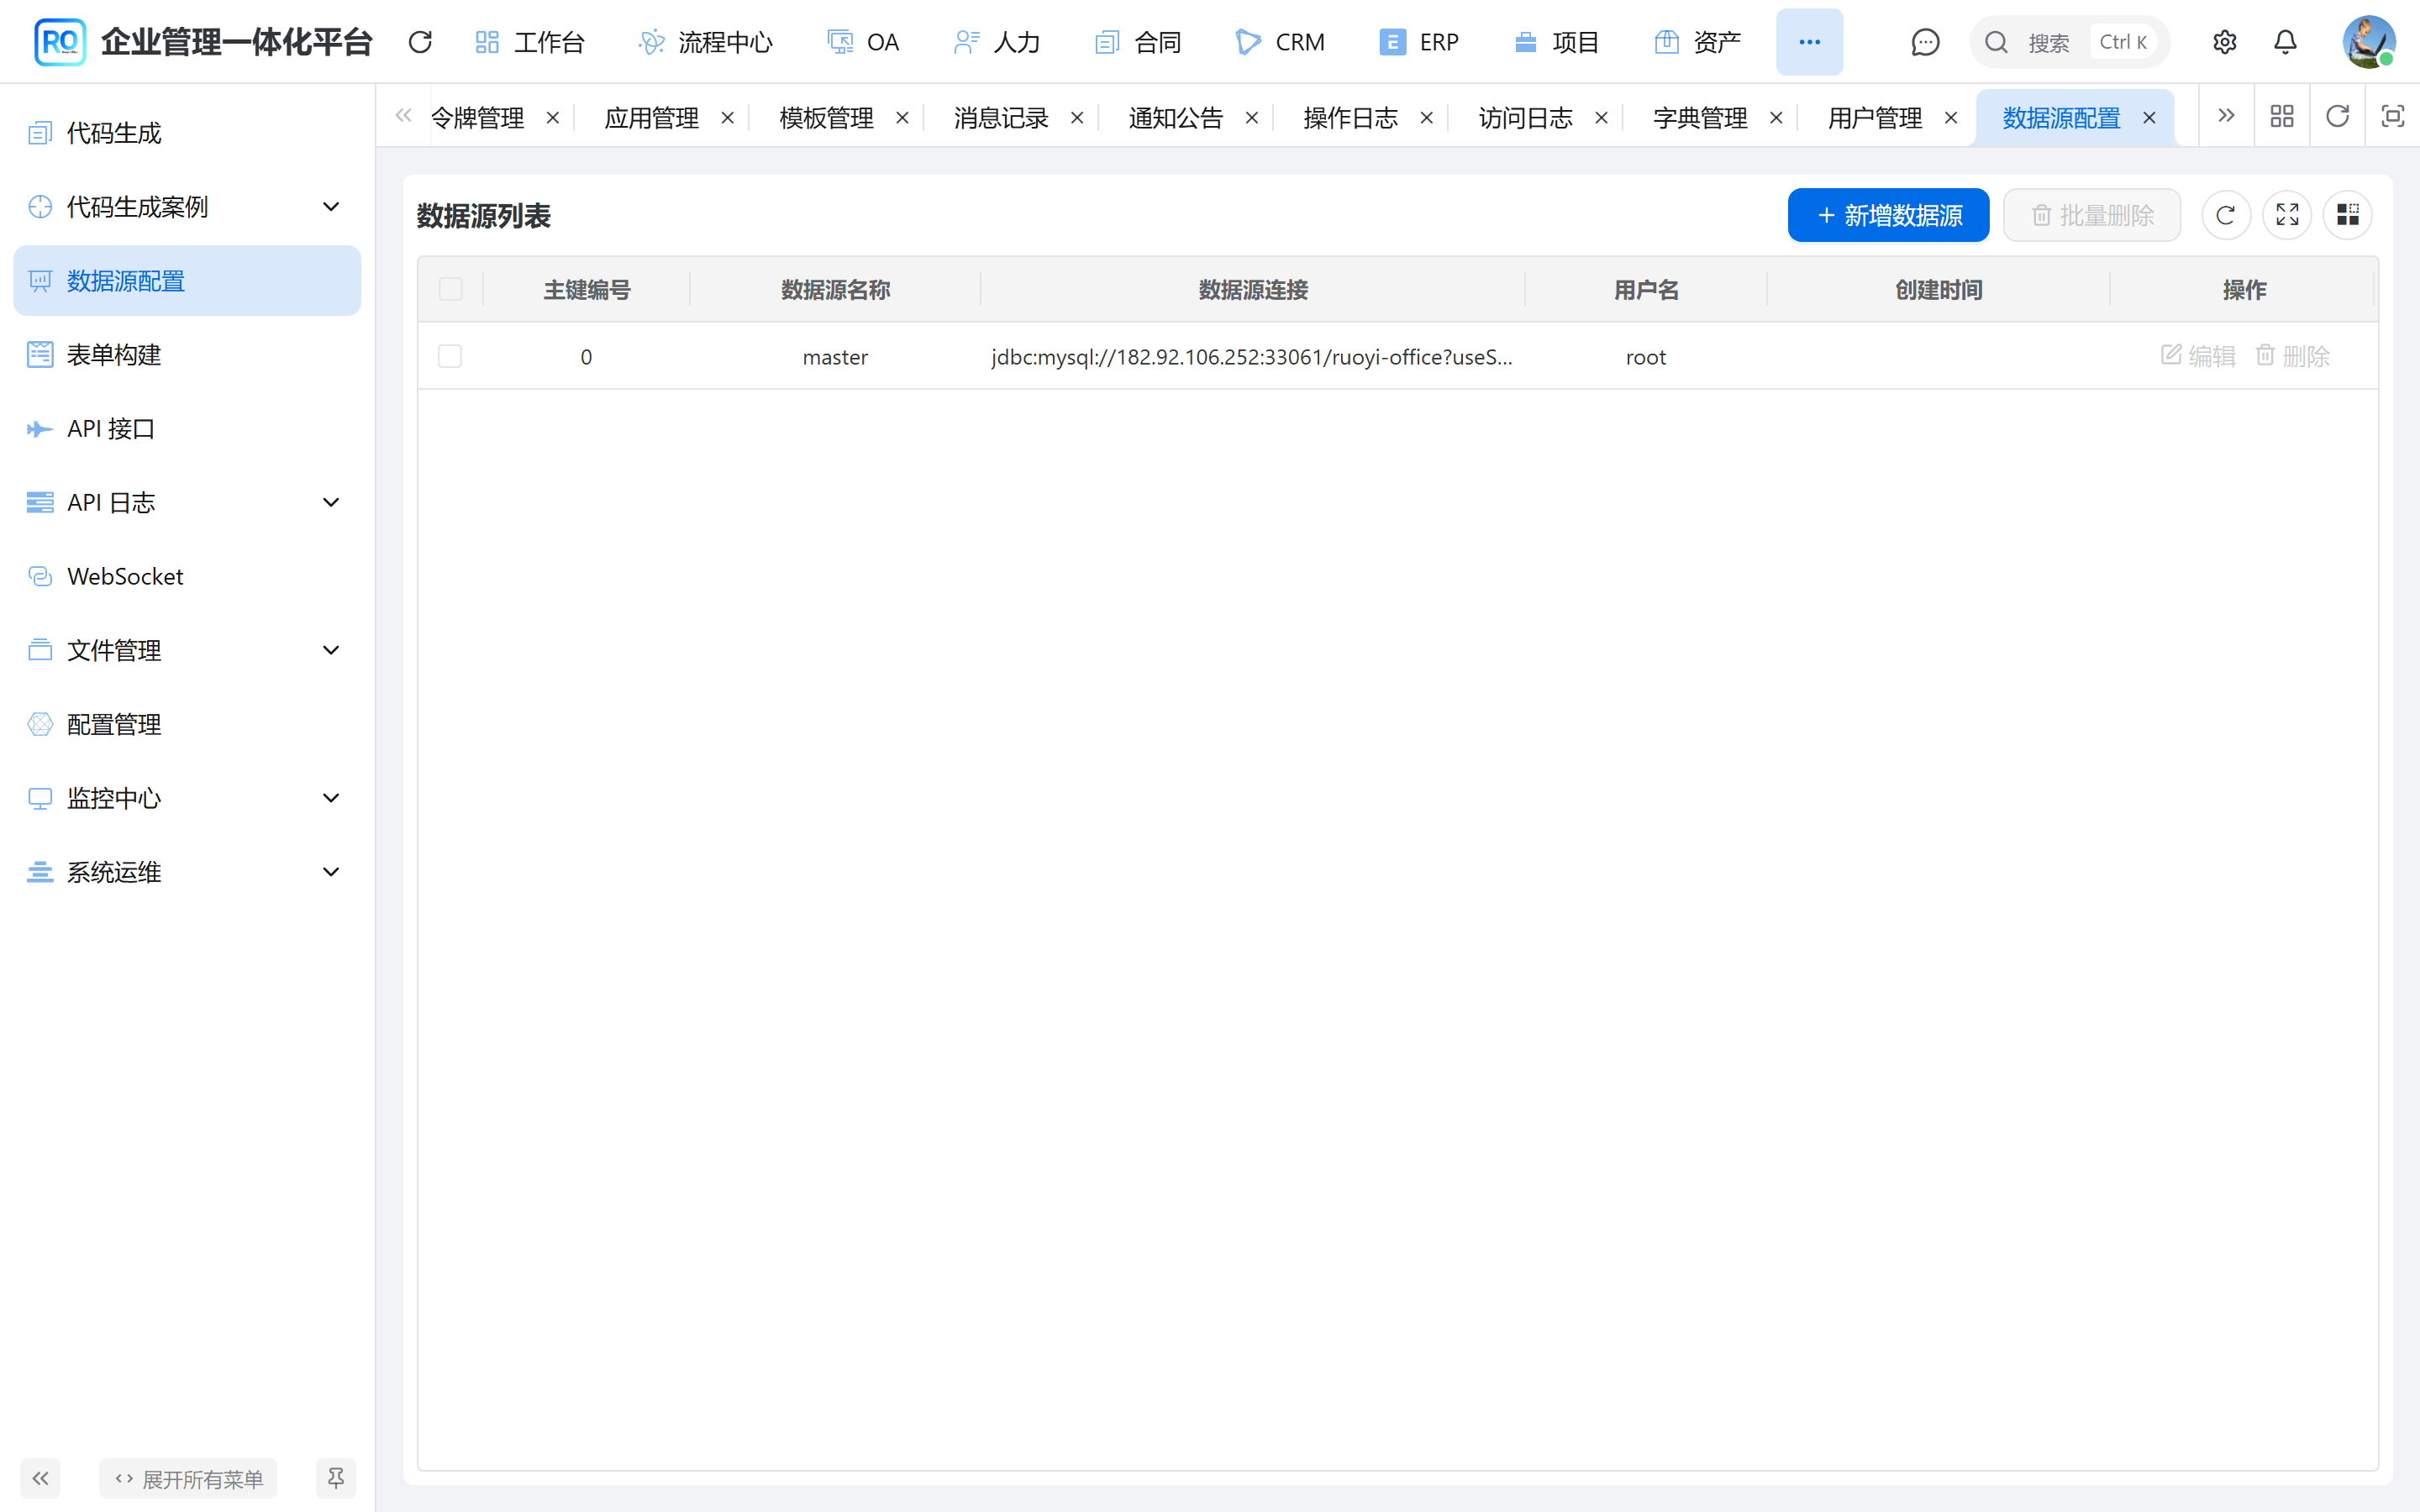2420x1512 pixels.
Task: Click the tab bar reload icon
Action: pyautogui.click(x=2337, y=117)
